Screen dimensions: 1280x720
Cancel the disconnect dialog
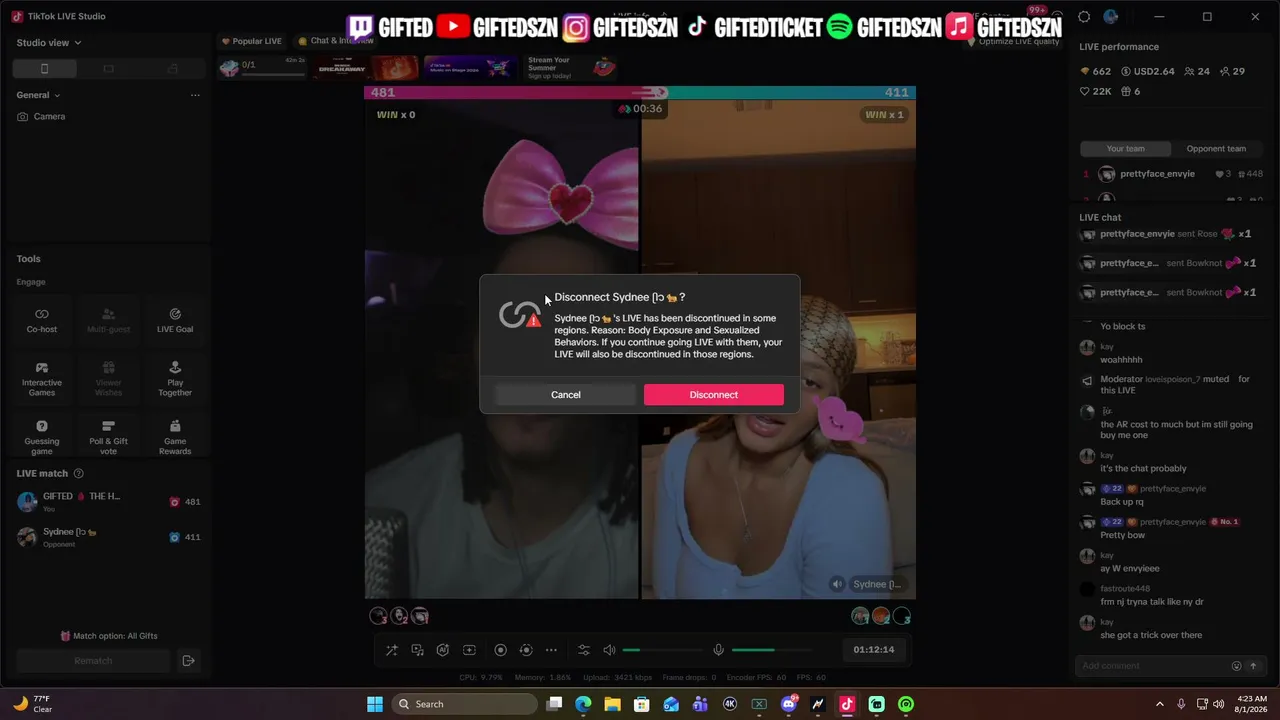tap(565, 395)
